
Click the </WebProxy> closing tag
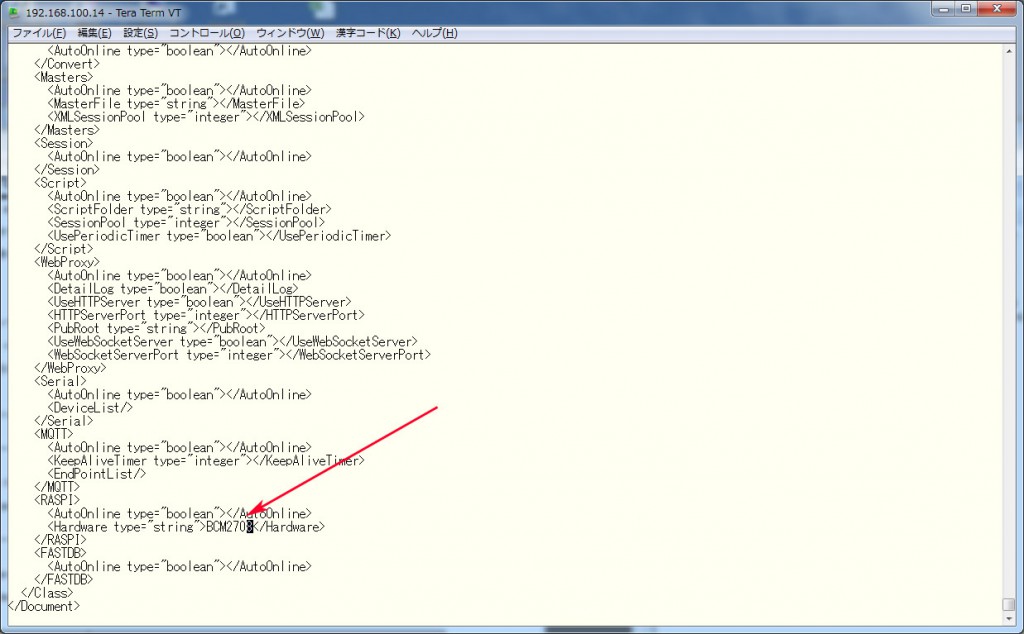(70, 368)
